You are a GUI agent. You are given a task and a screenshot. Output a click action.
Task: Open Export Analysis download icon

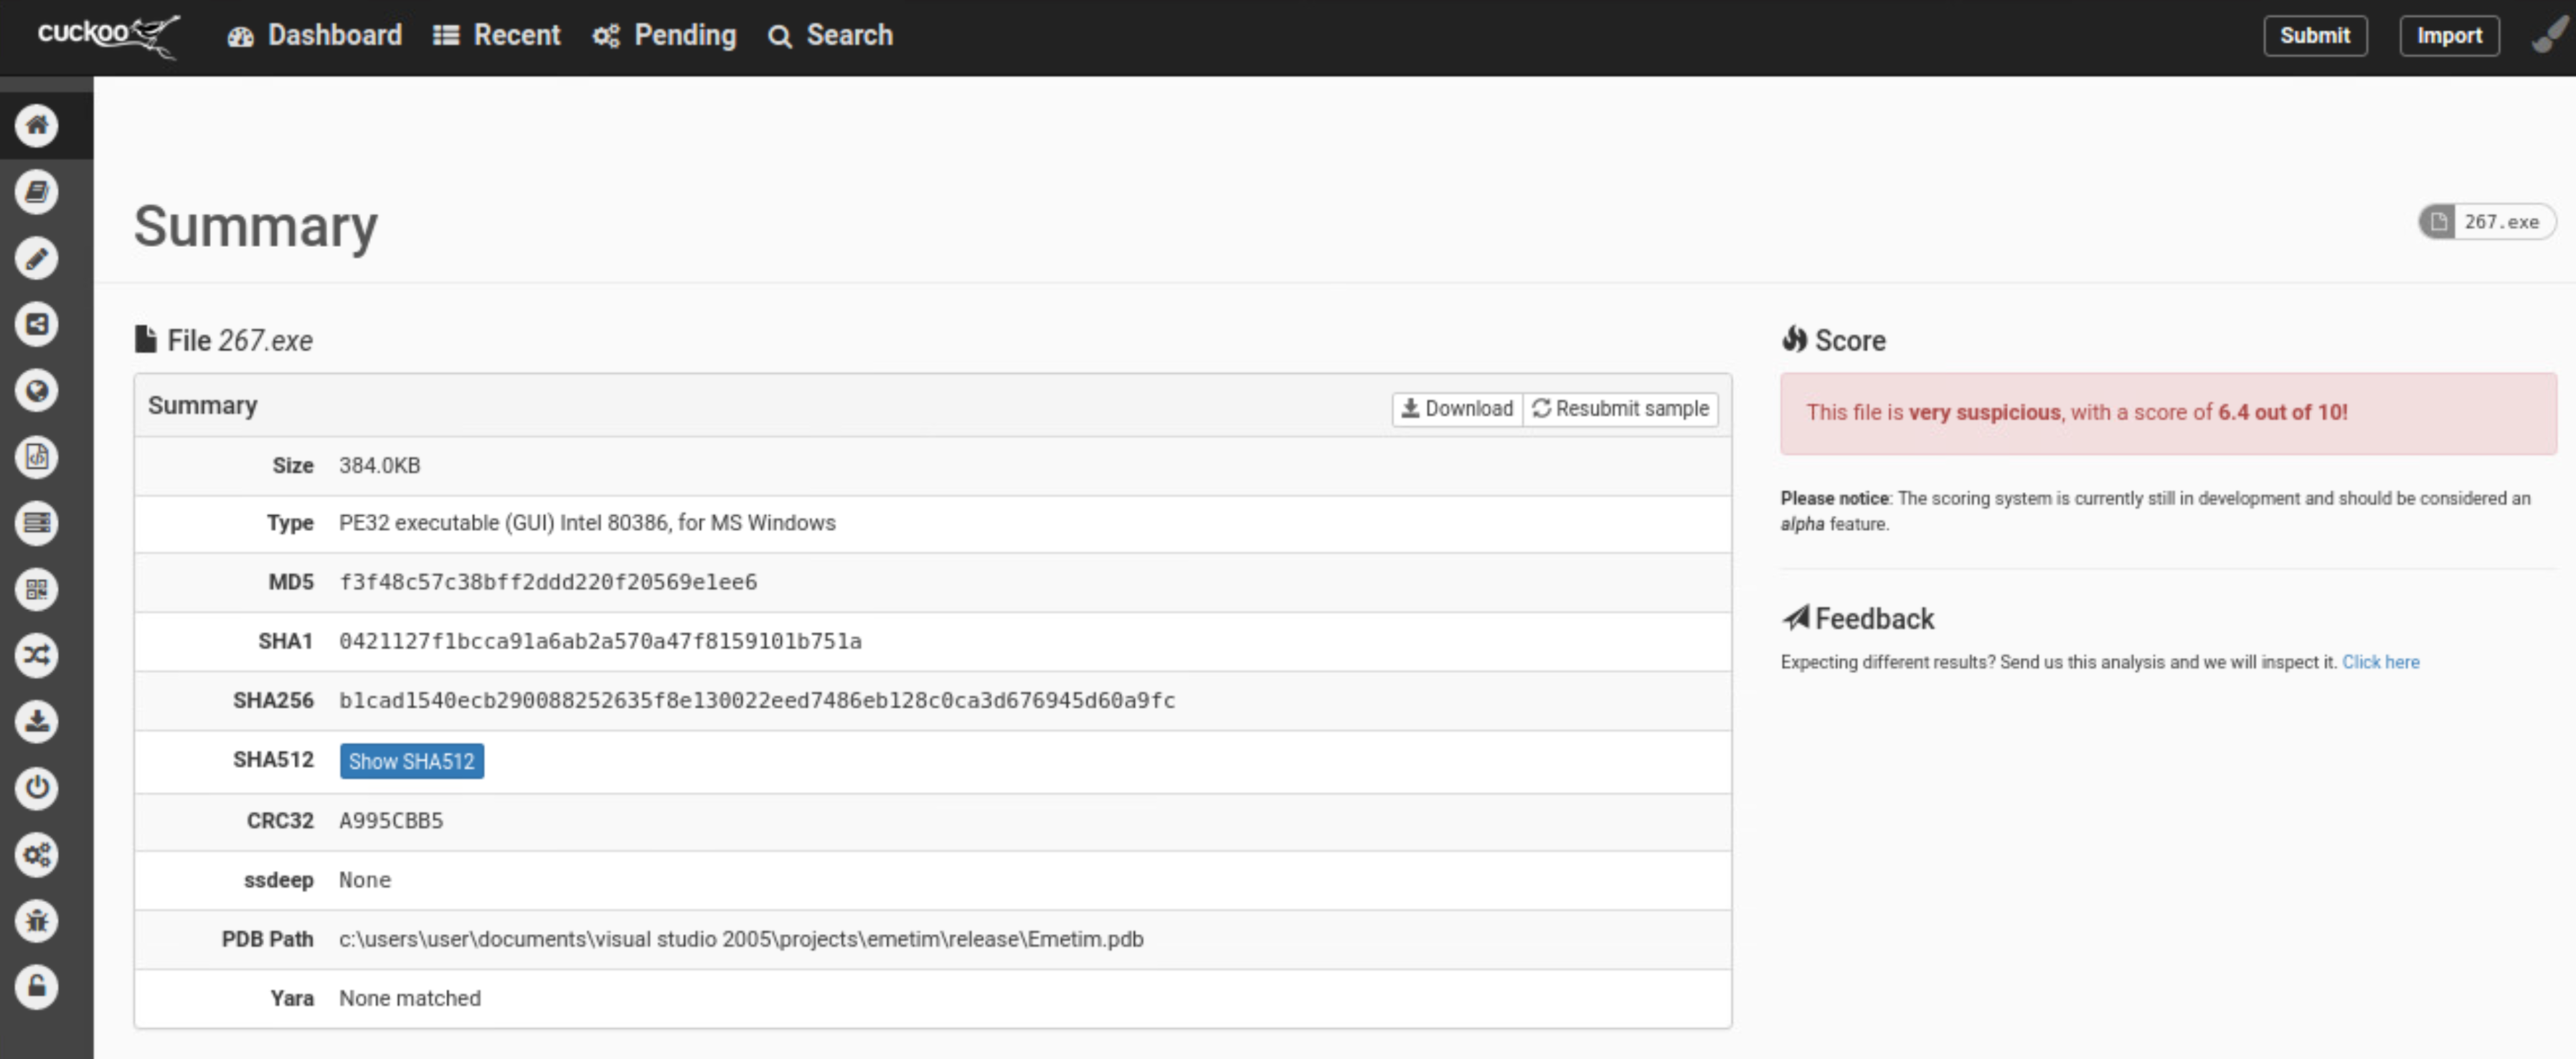[37, 722]
